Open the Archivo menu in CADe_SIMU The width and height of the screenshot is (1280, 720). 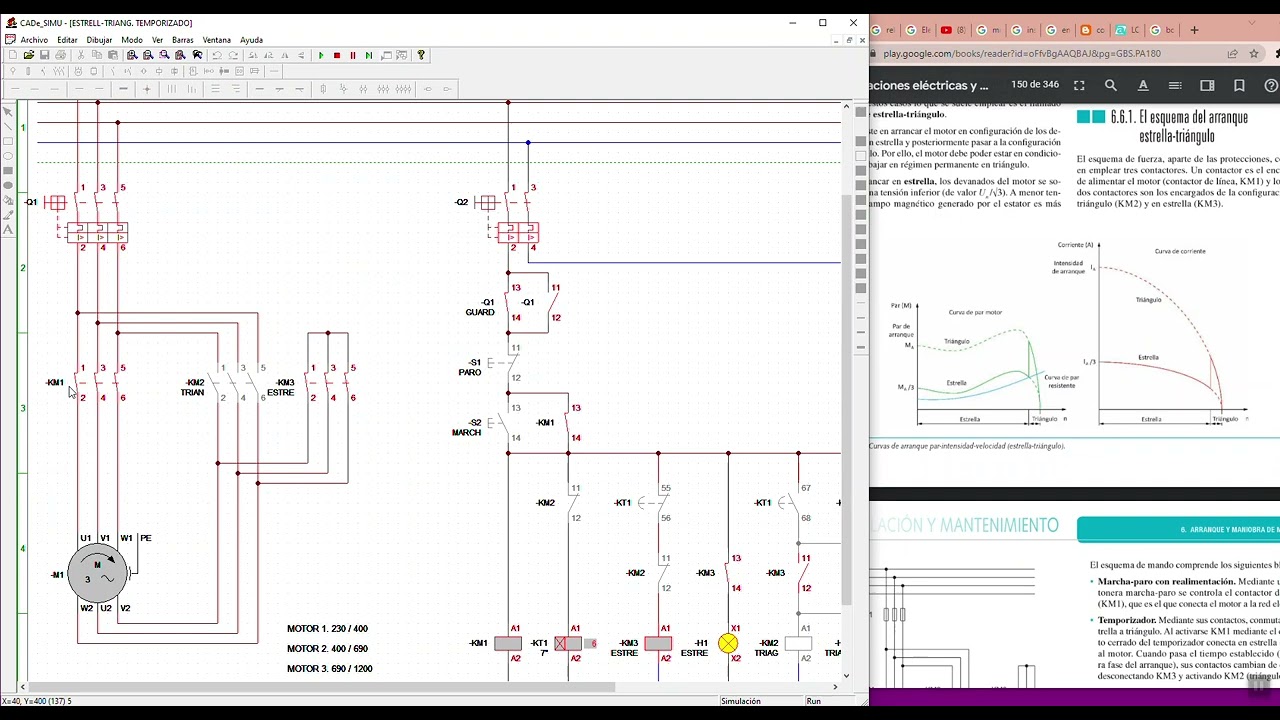pos(33,40)
